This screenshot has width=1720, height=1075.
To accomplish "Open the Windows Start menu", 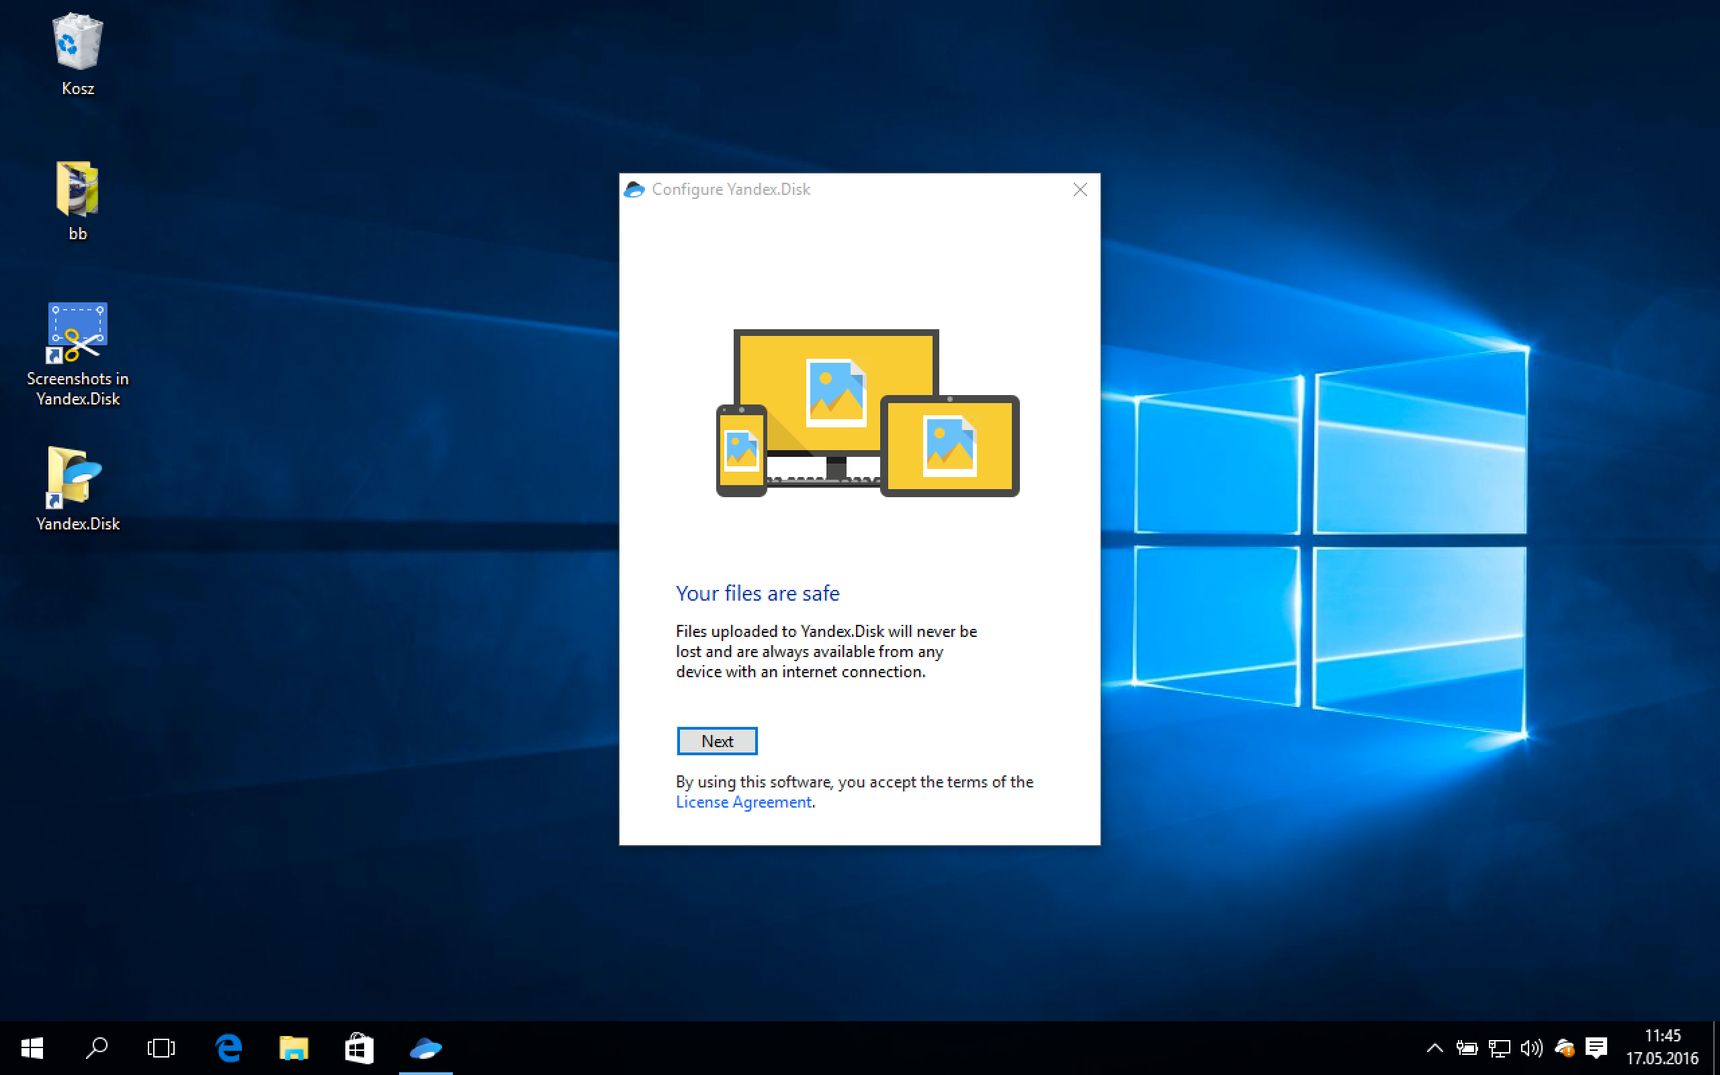I will pos(32,1048).
